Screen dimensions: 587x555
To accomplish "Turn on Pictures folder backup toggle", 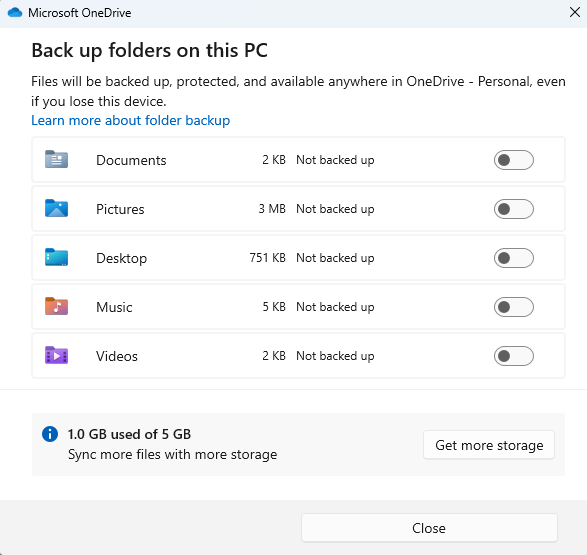I will point(514,209).
